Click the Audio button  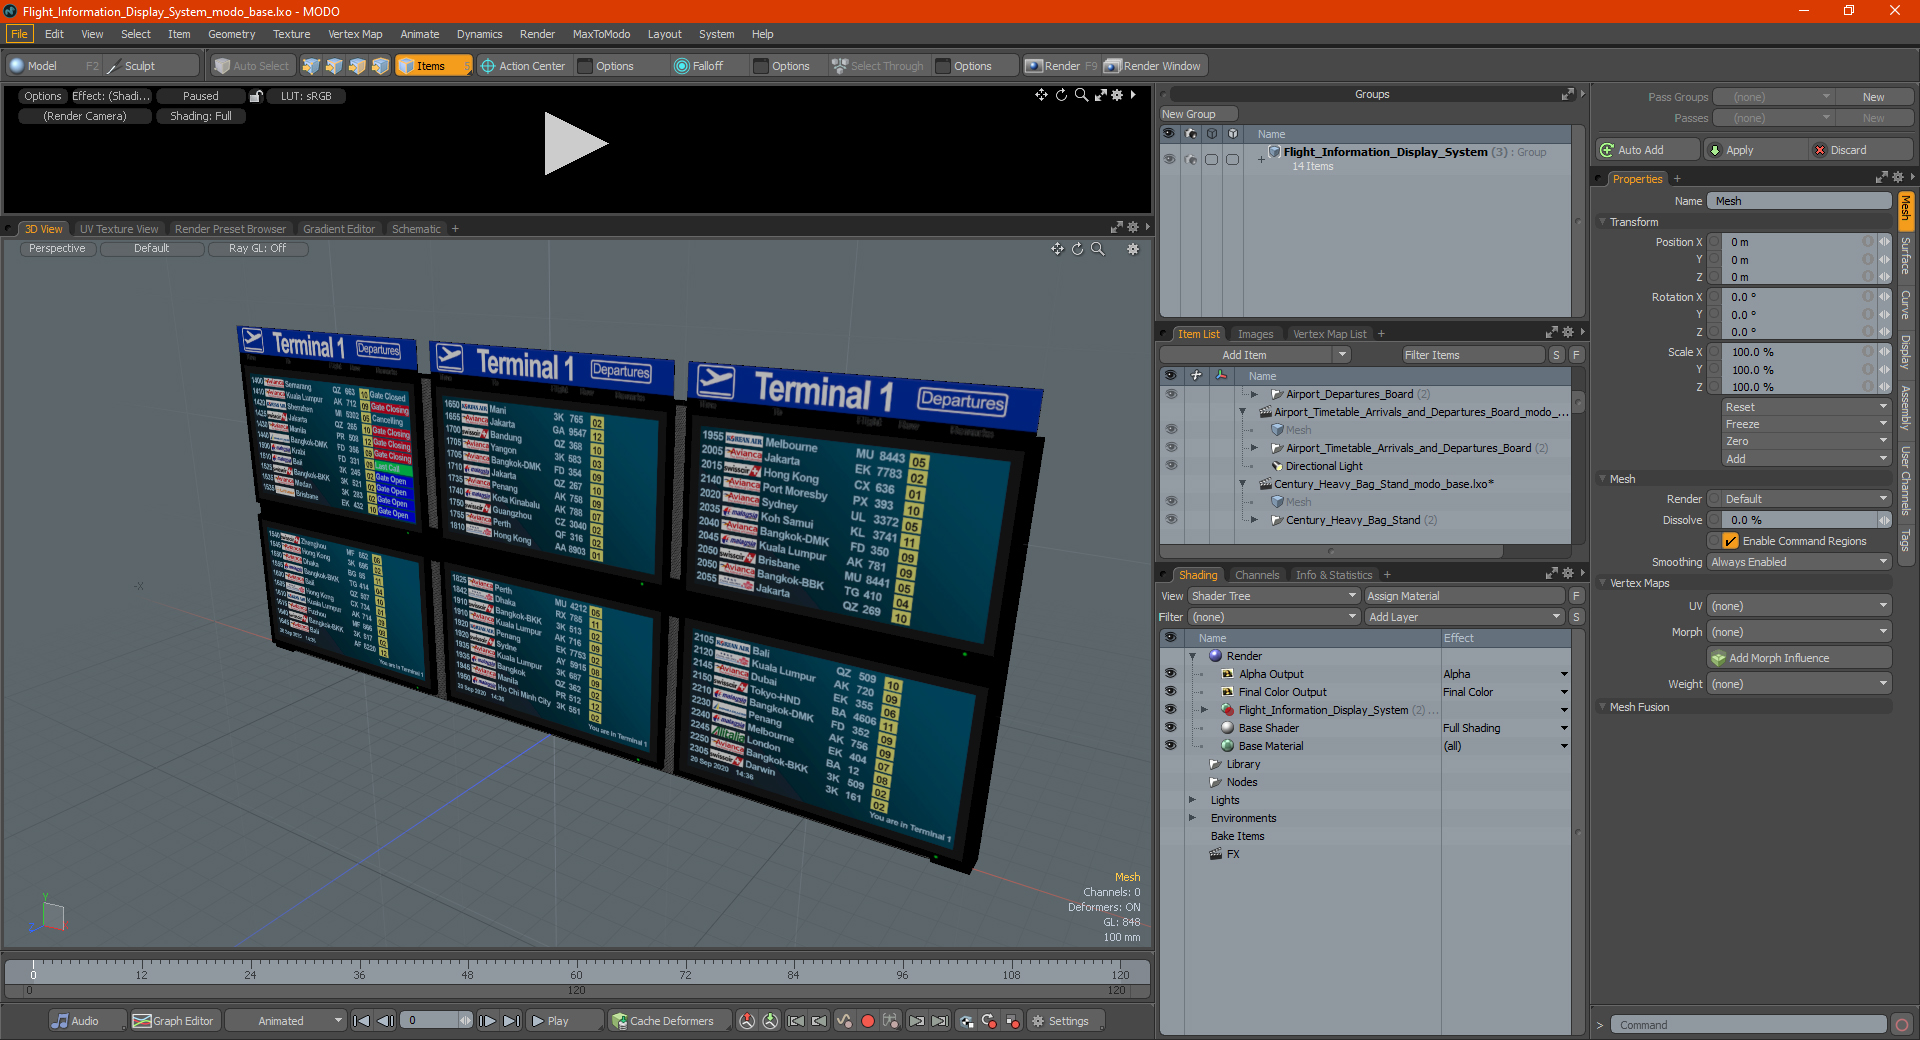86,1021
